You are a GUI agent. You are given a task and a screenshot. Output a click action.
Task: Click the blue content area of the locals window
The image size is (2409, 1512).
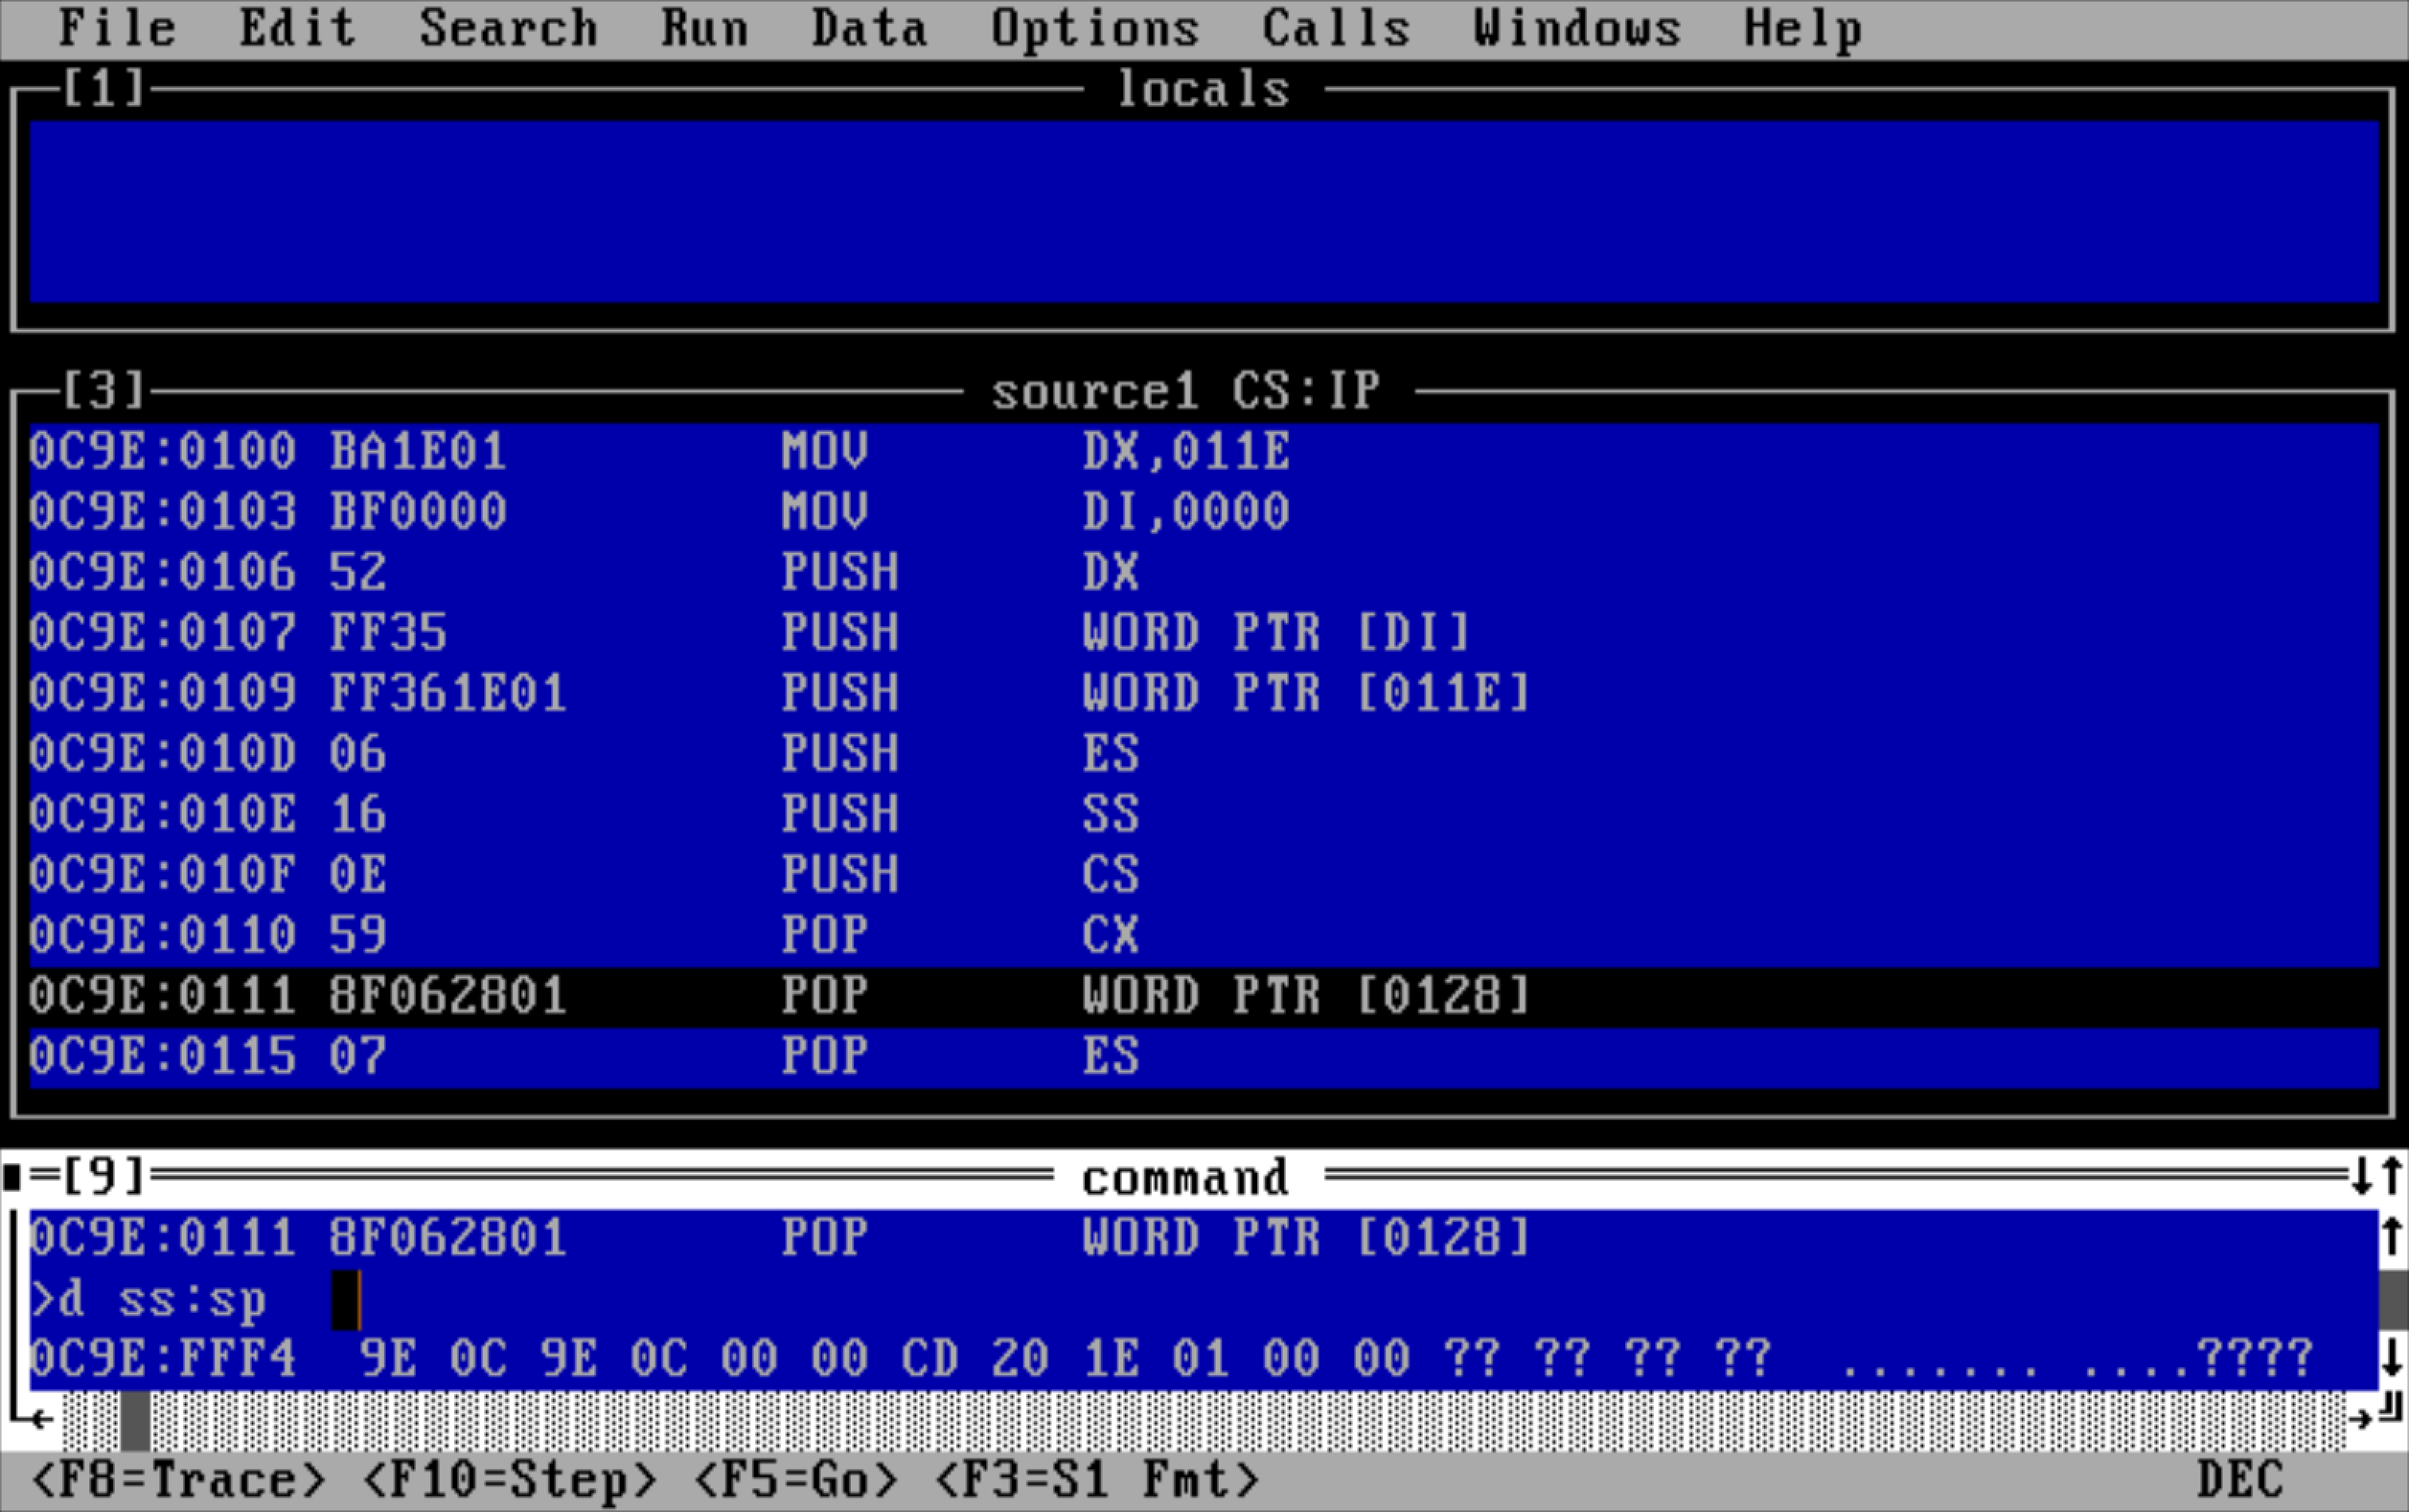pos(1203,212)
